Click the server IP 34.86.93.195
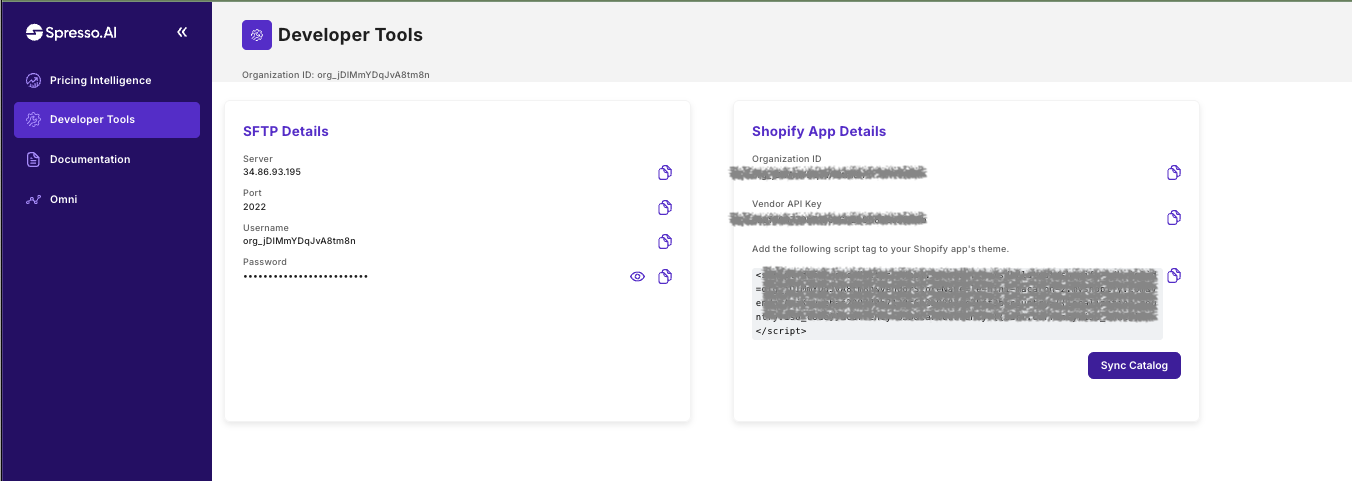 (x=272, y=172)
